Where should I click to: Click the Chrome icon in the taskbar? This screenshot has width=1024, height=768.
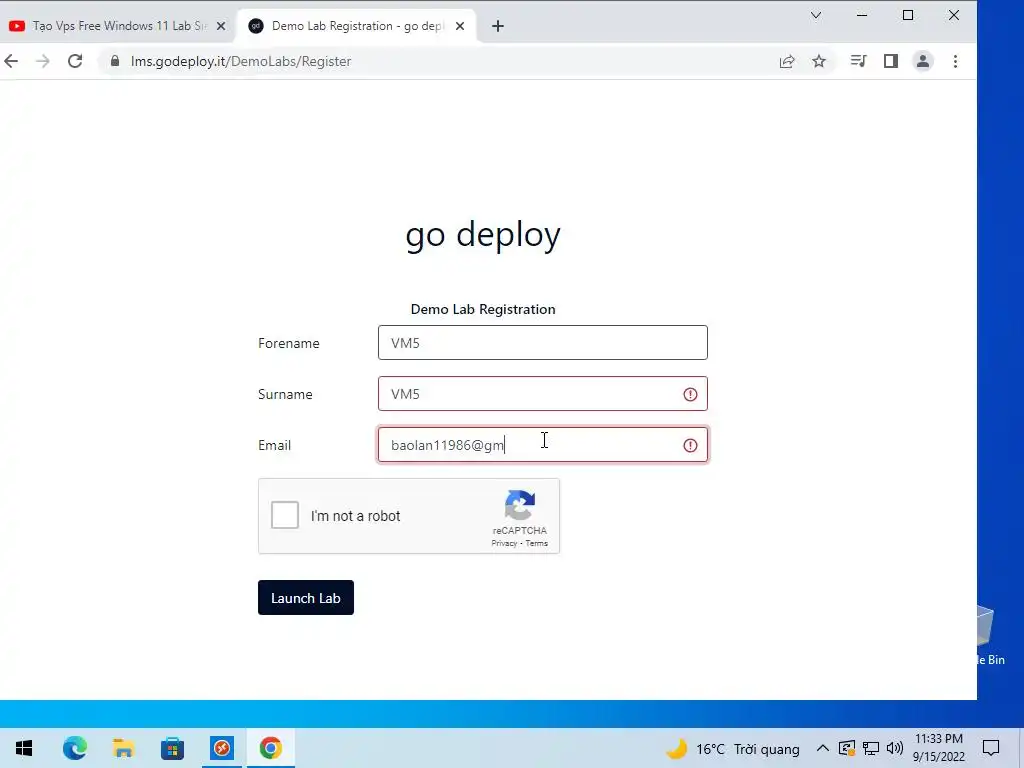[270, 748]
